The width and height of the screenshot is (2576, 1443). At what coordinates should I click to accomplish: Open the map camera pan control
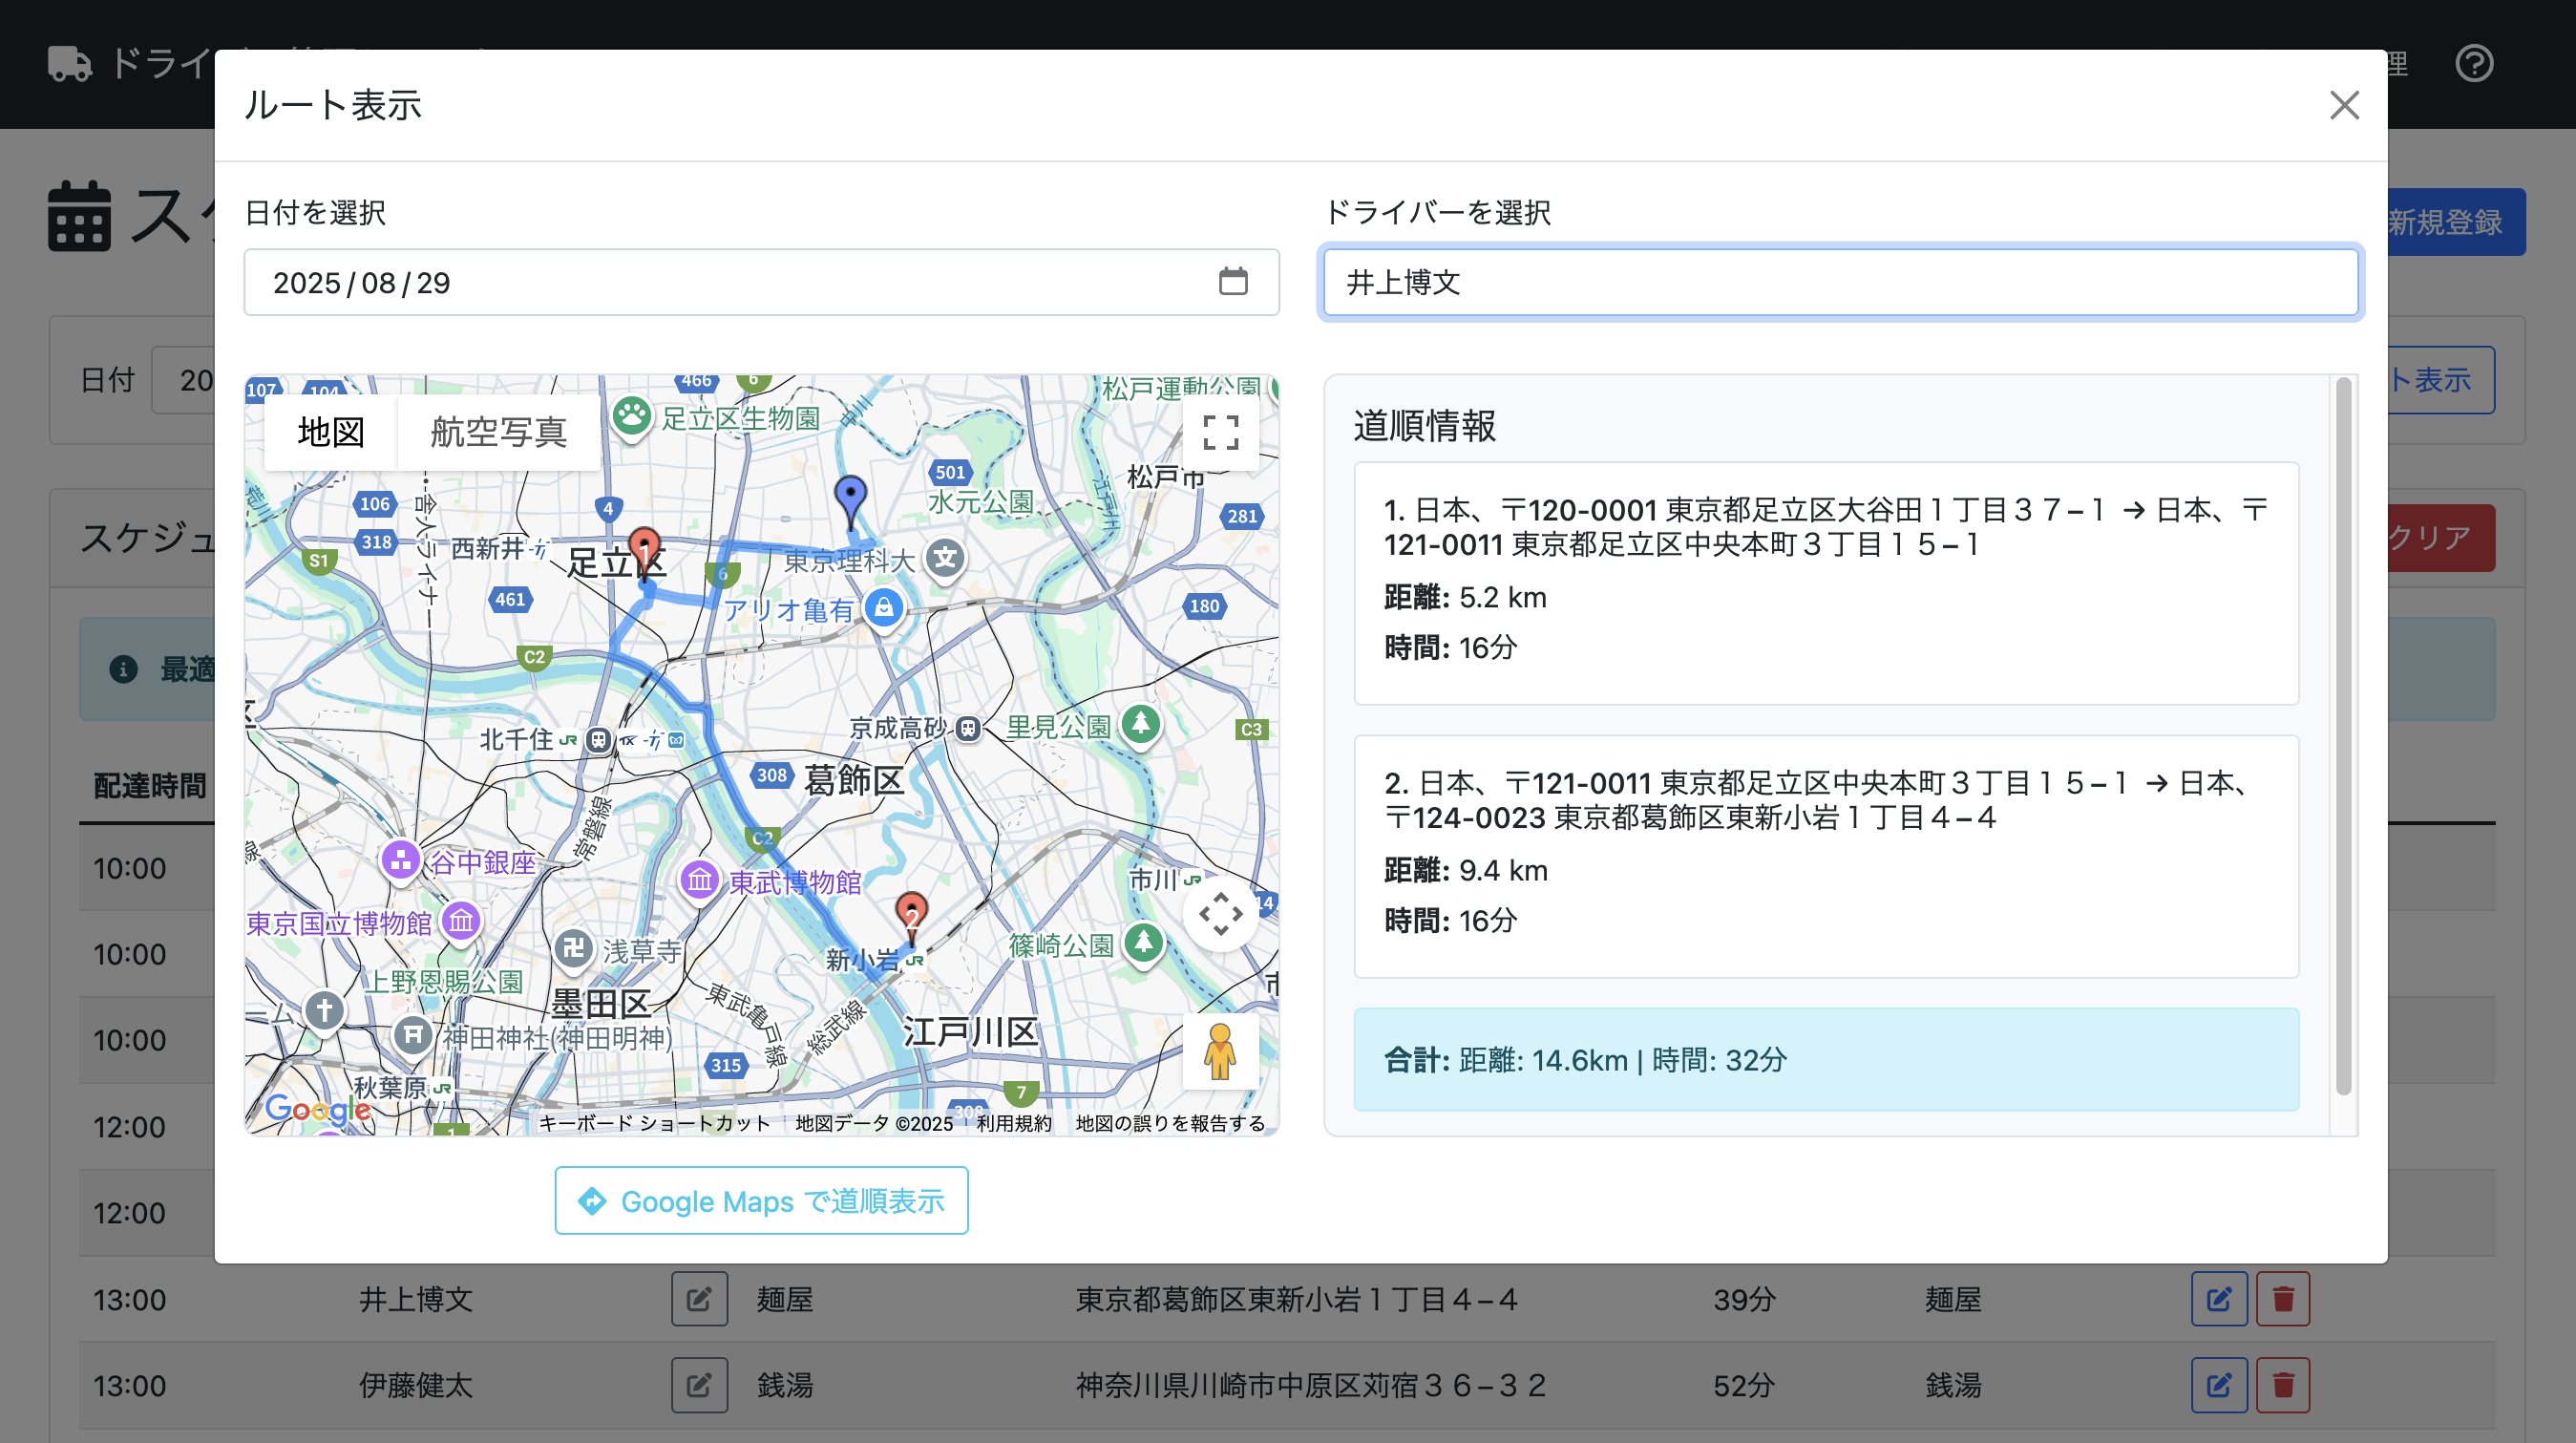(1220, 914)
